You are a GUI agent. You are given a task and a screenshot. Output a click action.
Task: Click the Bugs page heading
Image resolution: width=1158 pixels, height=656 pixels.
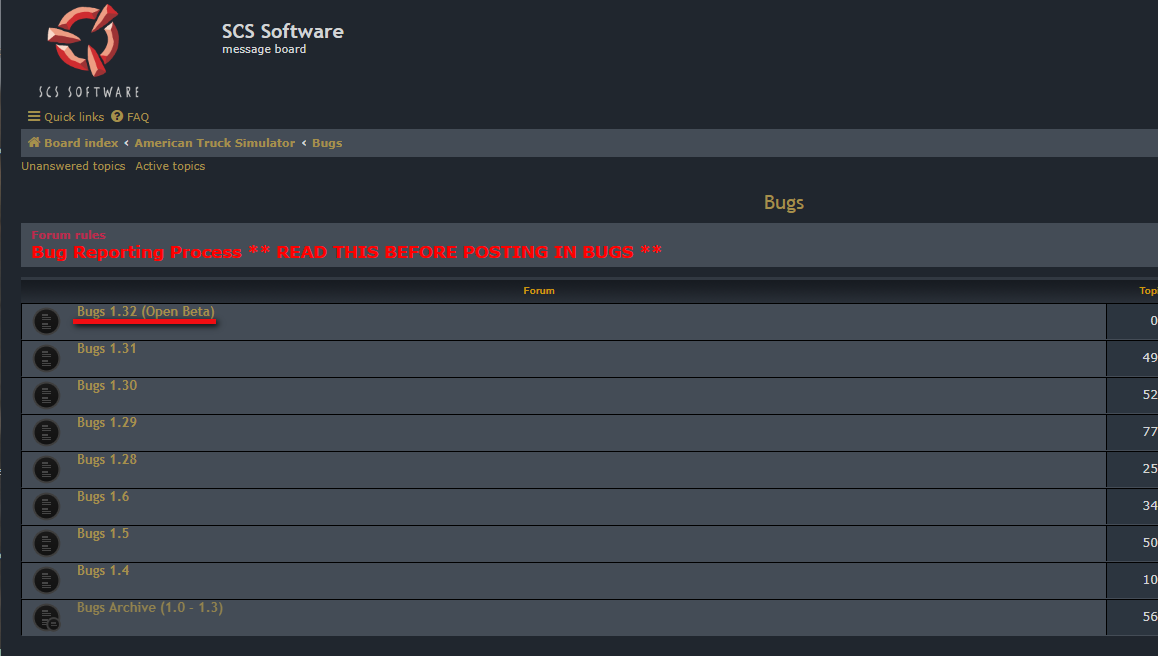(784, 202)
